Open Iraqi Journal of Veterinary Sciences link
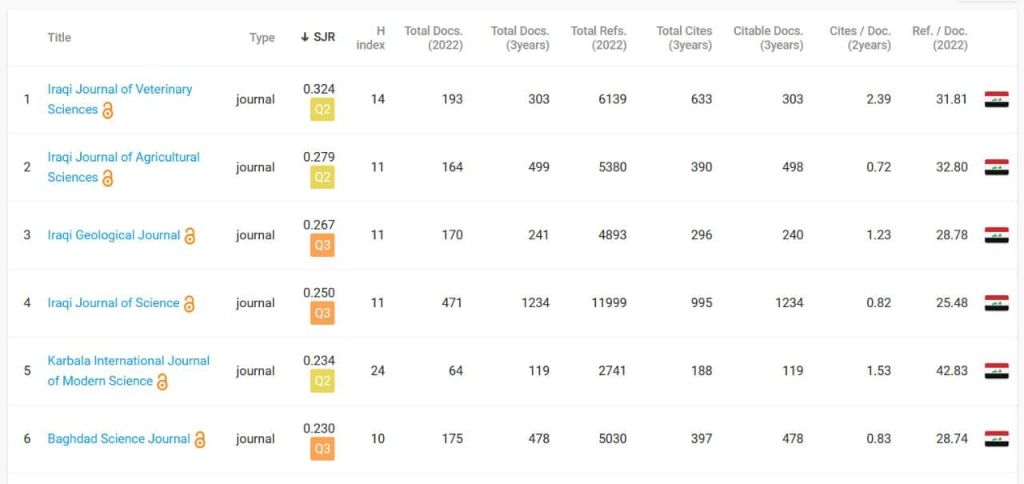The width and height of the screenshot is (1024, 484). (119, 89)
